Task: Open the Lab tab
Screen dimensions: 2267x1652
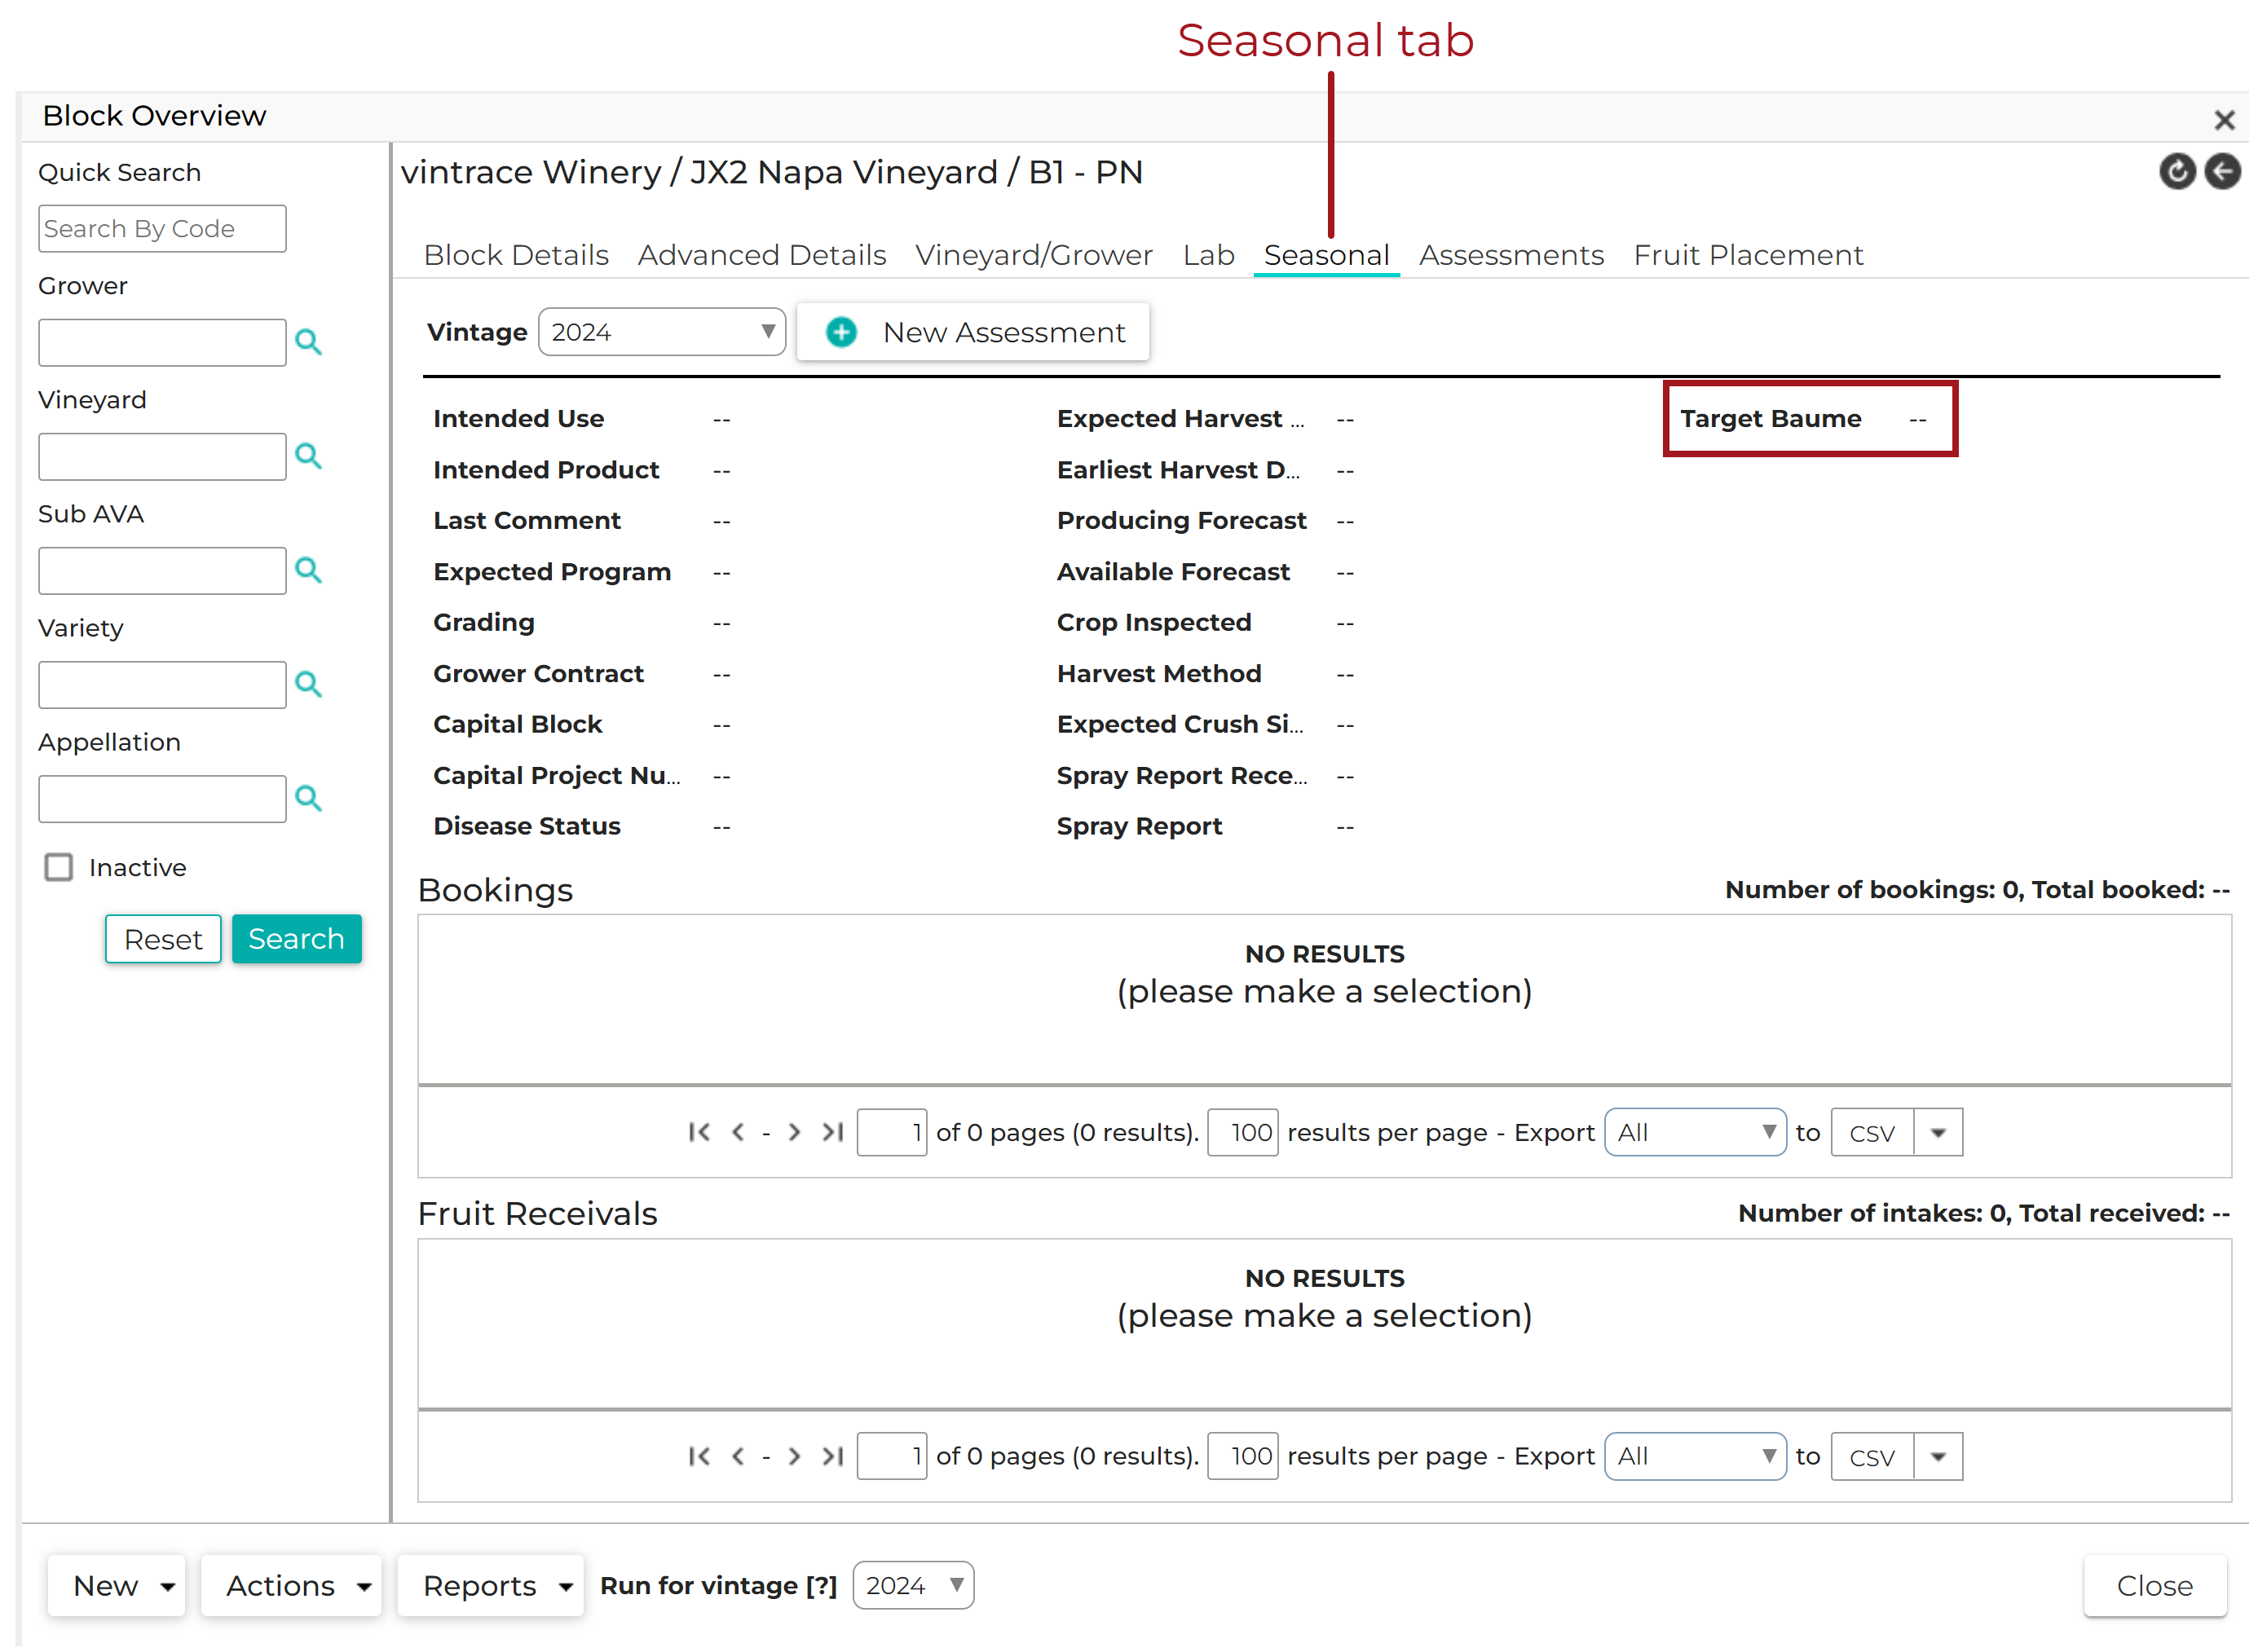Action: coord(1210,255)
